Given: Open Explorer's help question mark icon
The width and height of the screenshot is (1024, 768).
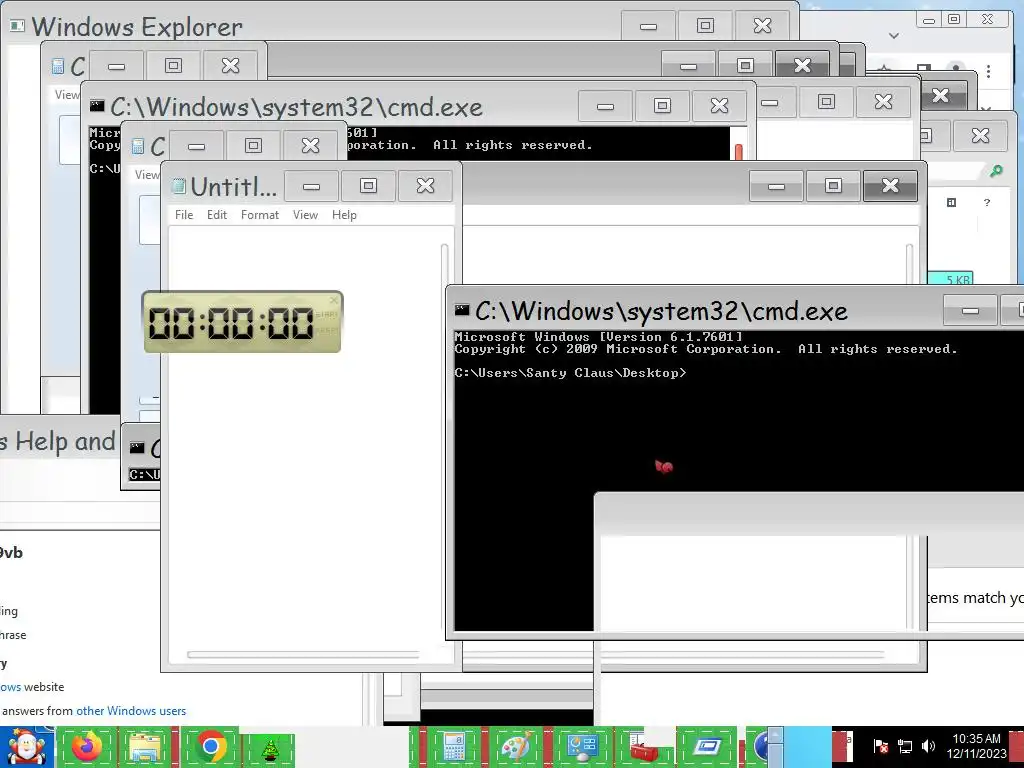Looking at the screenshot, I should pyautogui.click(x=987, y=202).
